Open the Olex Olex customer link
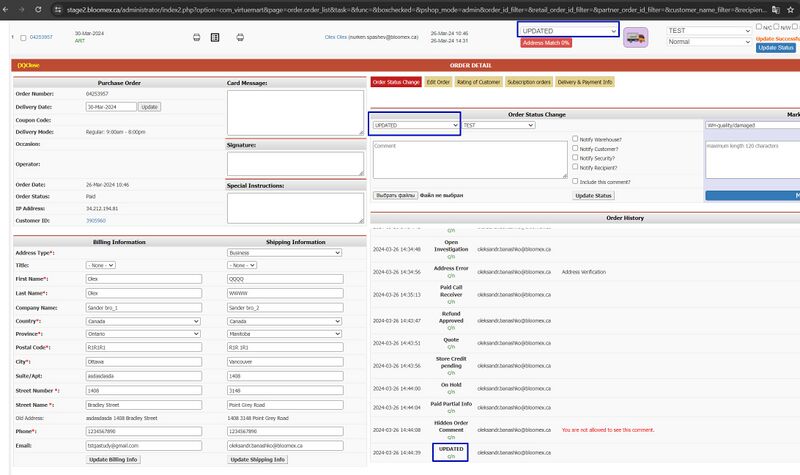Viewport: 800px width, 475px height. 336,37
